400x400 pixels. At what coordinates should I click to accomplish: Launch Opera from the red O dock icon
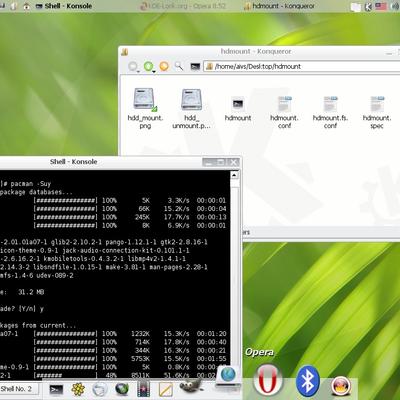click(x=268, y=380)
